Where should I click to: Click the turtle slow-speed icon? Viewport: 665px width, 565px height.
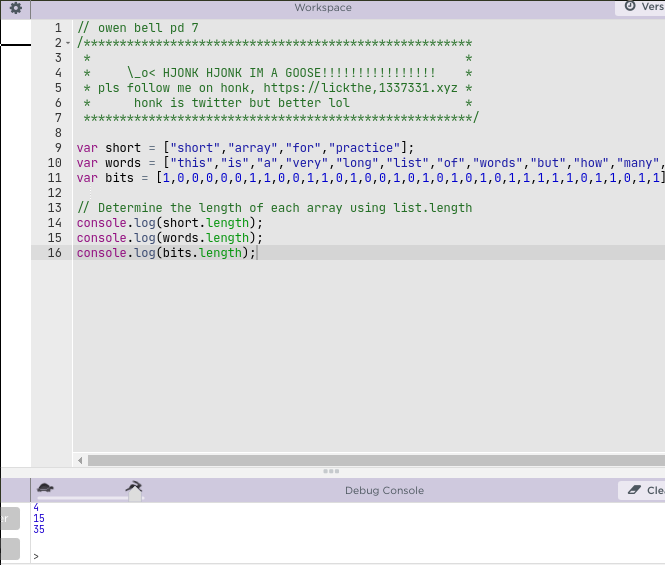point(45,488)
